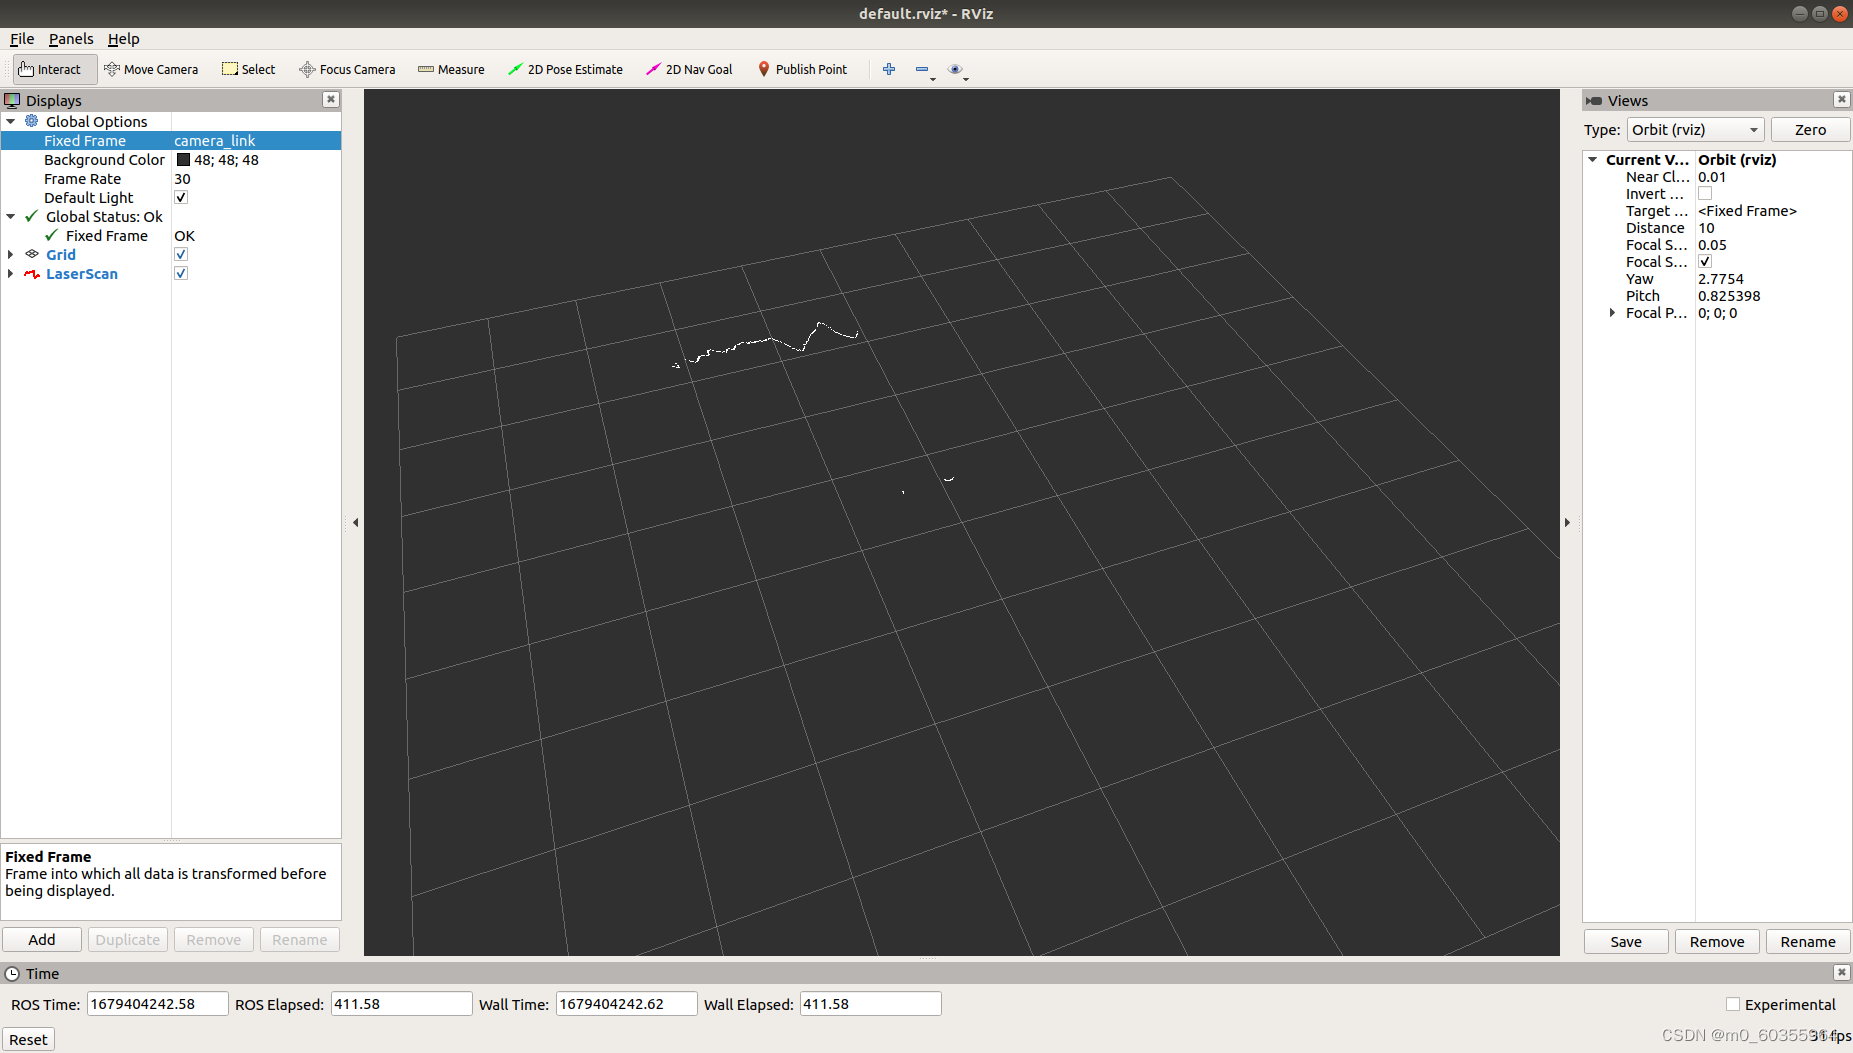Select the Distance value 10
1853x1053 pixels.
(1706, 228)
